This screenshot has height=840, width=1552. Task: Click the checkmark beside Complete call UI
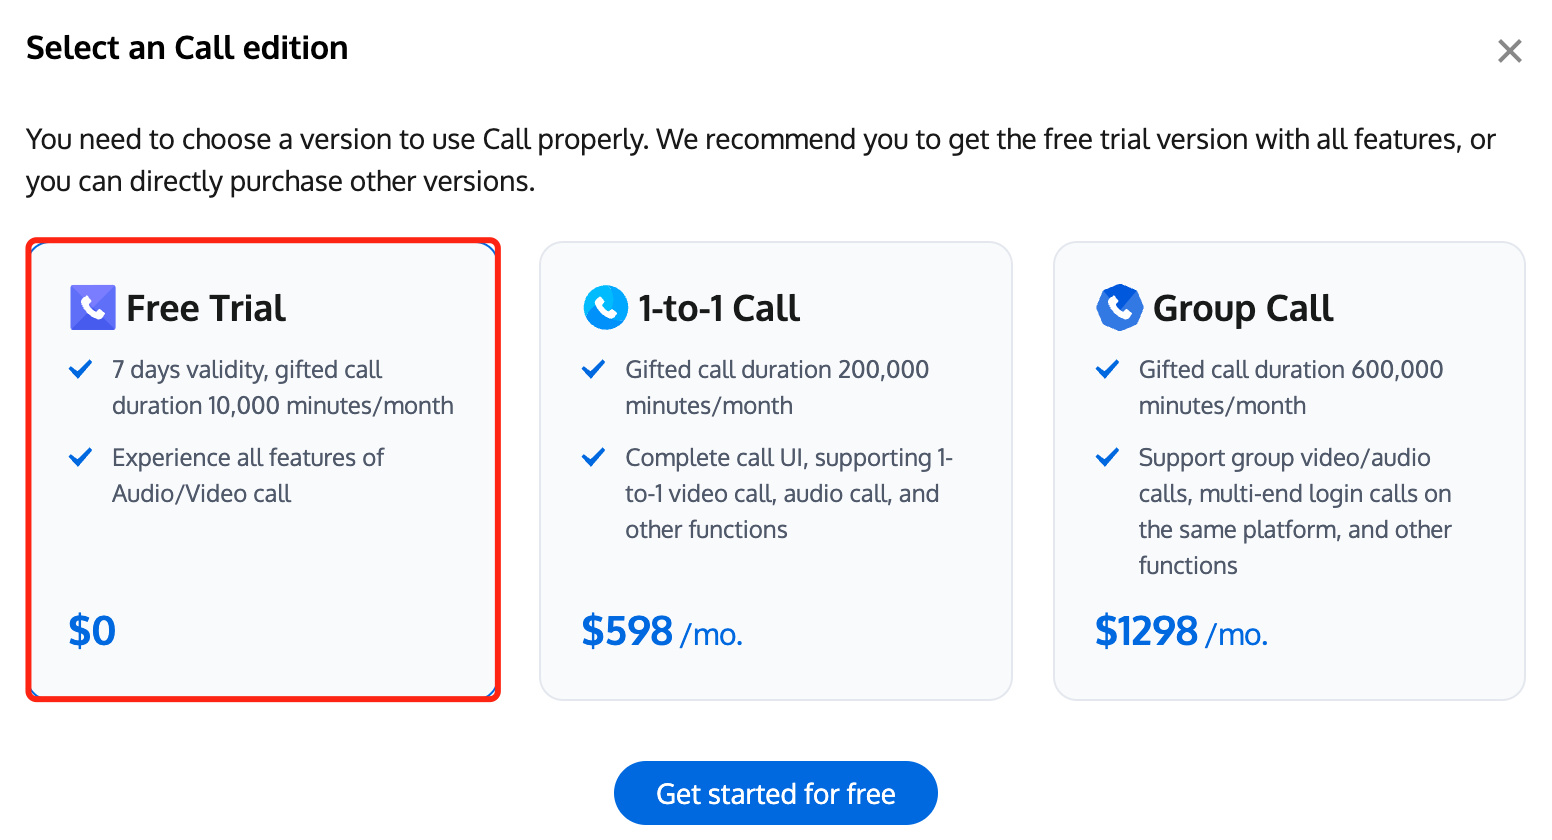(x=594, y=458)
